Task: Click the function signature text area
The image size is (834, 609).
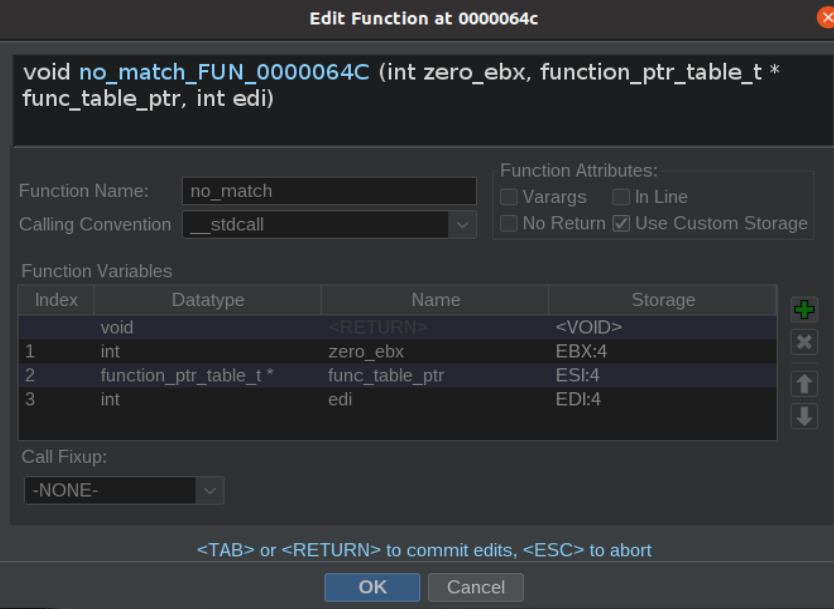Action: click(423, 101)
